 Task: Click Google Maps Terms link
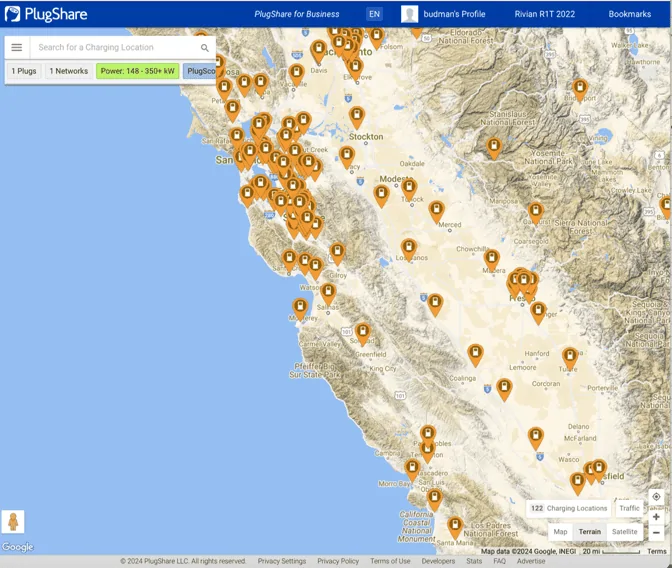[x=657, y=551]
